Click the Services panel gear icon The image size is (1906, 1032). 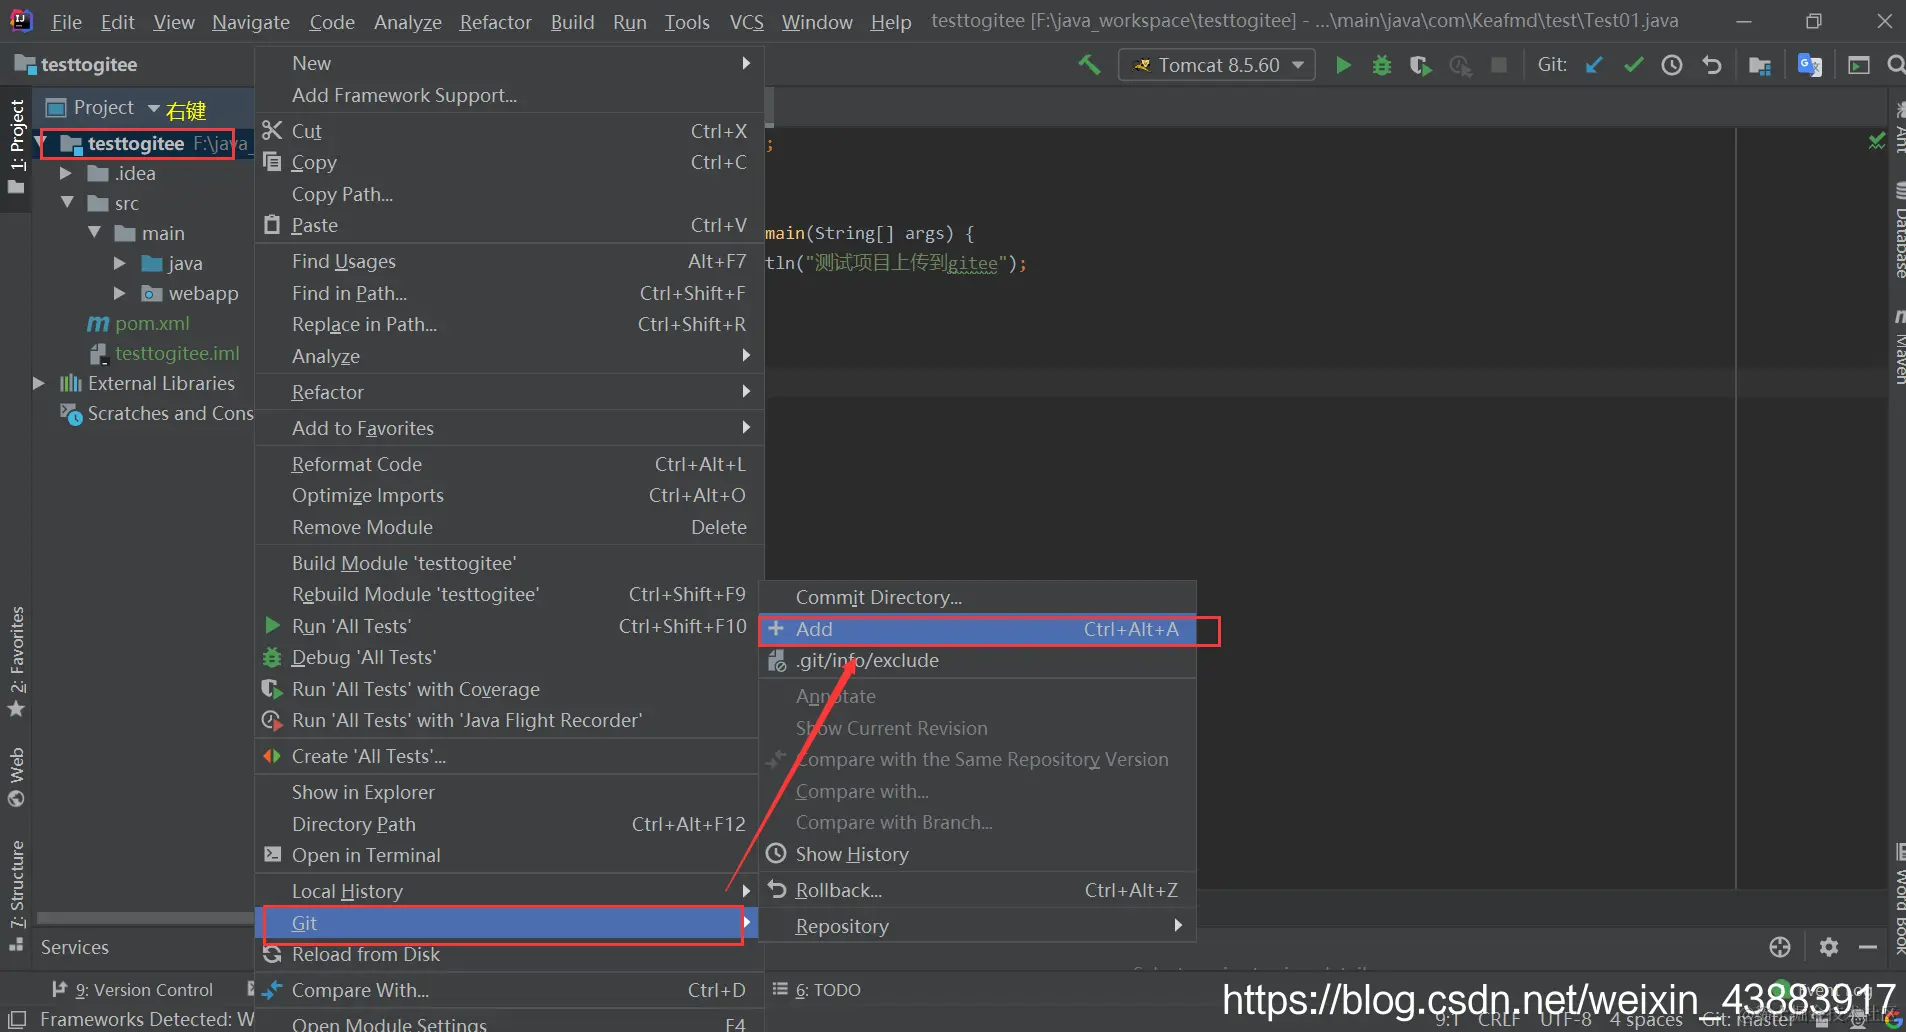coord(1829,947)
